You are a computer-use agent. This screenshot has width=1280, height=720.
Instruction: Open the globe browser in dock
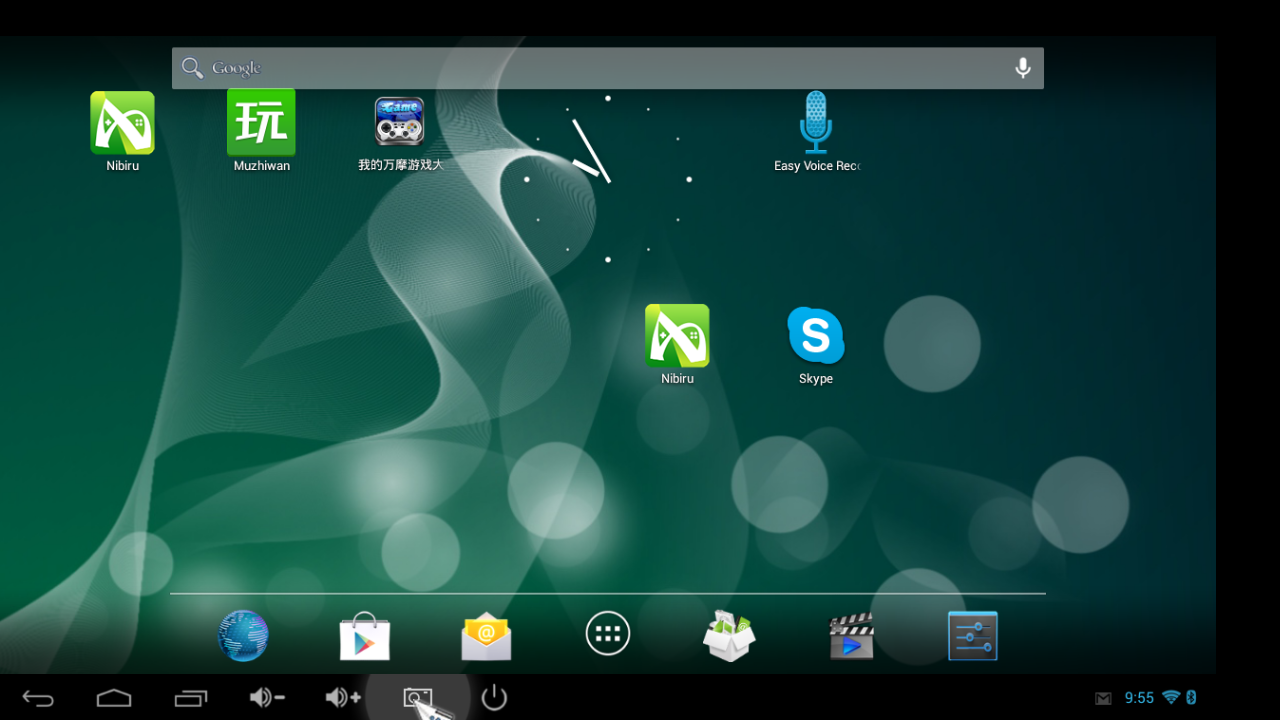coord(243,636)
